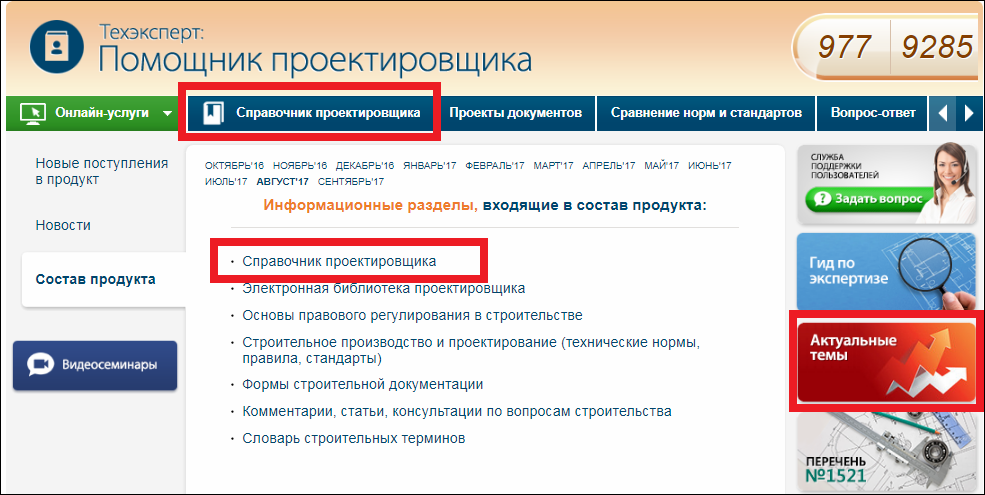
Task: Open Словарь строительных терминов link
Action: (353, 438)
